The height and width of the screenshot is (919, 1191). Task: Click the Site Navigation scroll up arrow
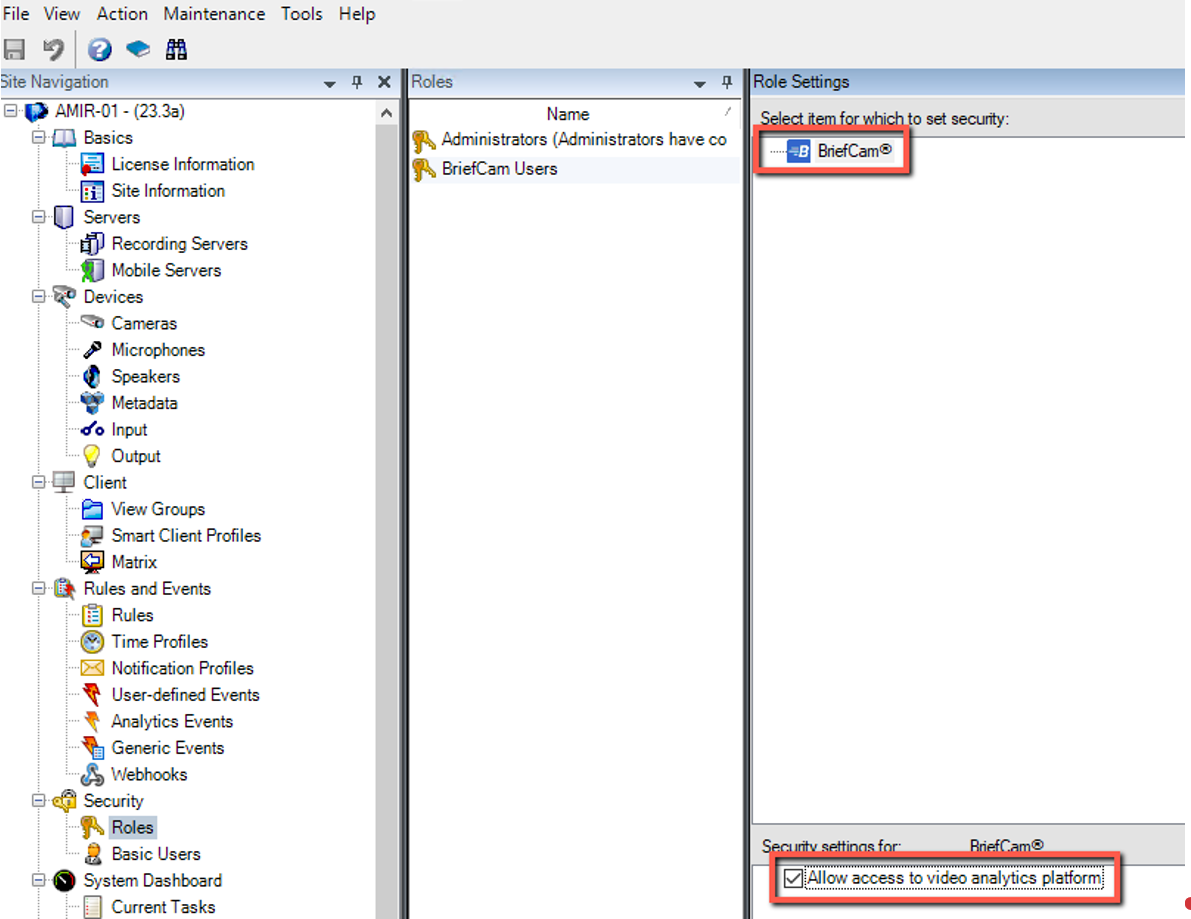click(387, 113)
